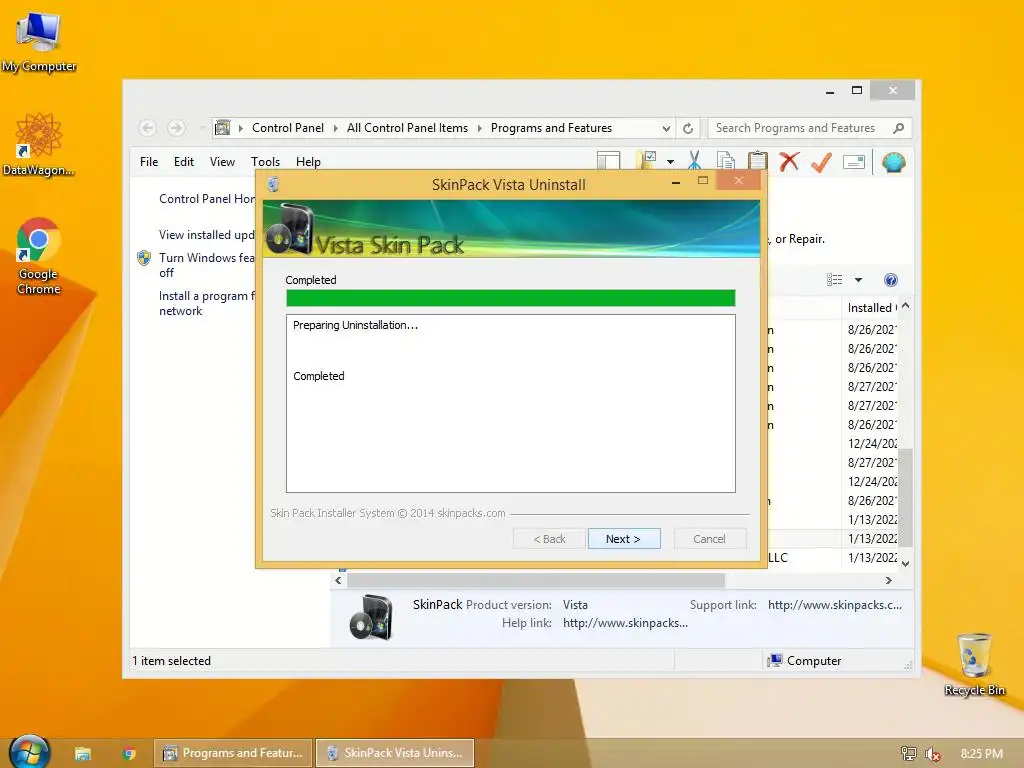Click the skinpacks Help link URL

(x=625, y=623)
